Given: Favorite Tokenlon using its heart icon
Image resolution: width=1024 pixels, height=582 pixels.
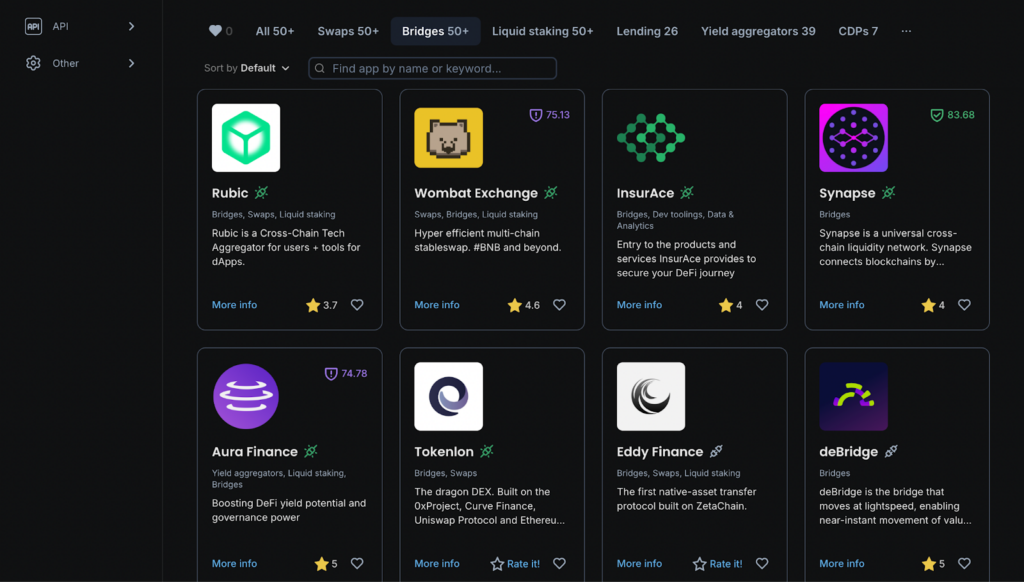Looking at the screenshot, I should [559, 563].
